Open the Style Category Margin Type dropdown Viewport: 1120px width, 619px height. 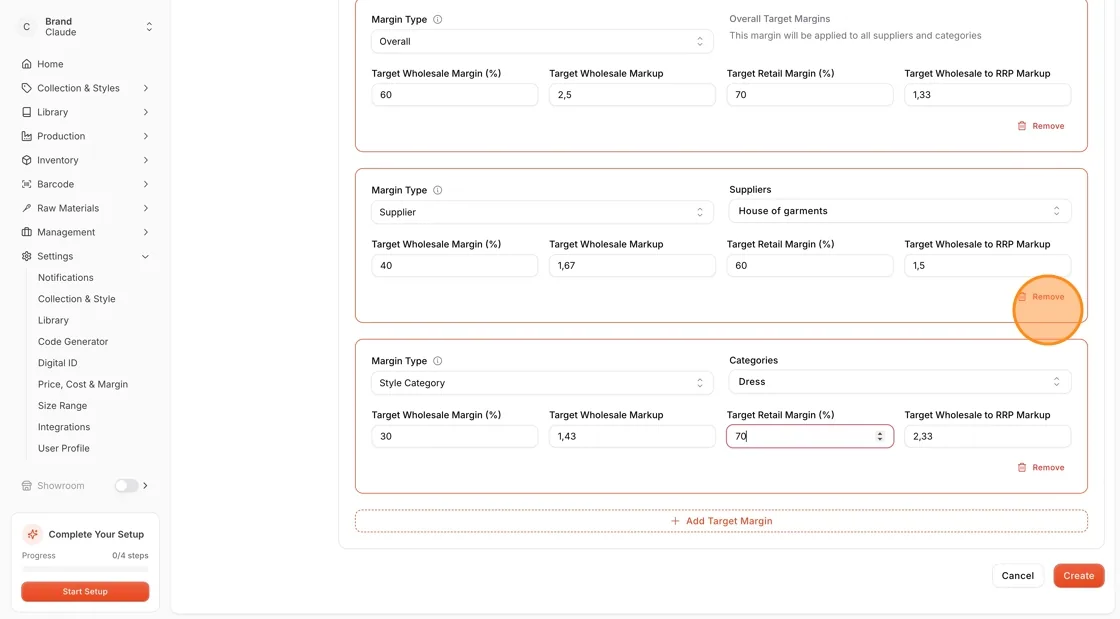click(542, 383)
